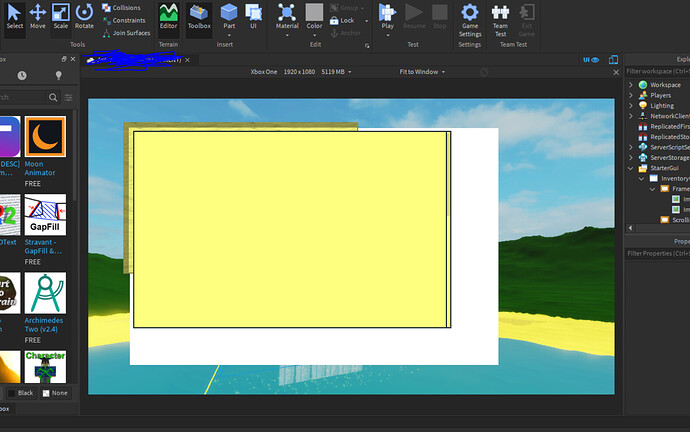Undock the Toolbox panel

pos(64,59)
